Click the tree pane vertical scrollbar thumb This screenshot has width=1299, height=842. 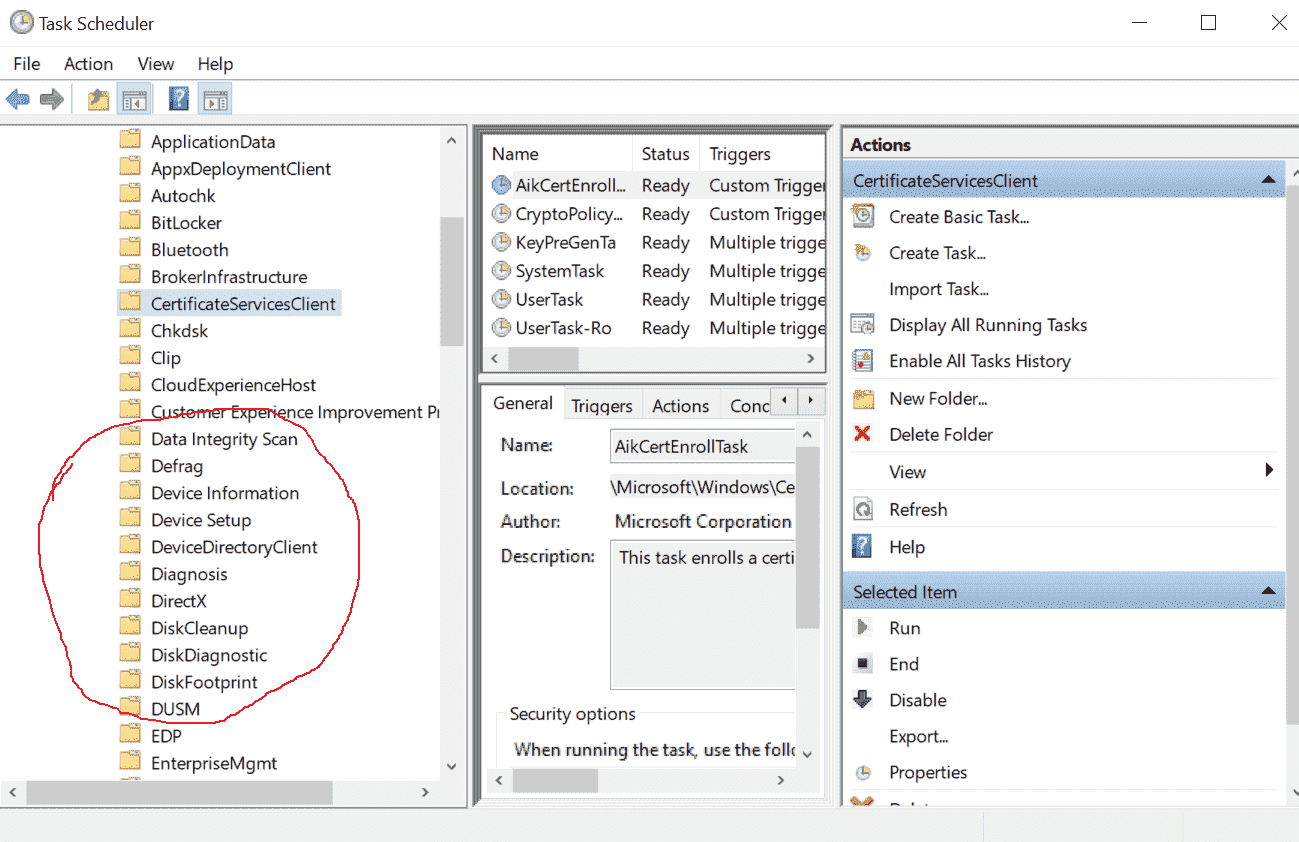[x=452, y=281]
